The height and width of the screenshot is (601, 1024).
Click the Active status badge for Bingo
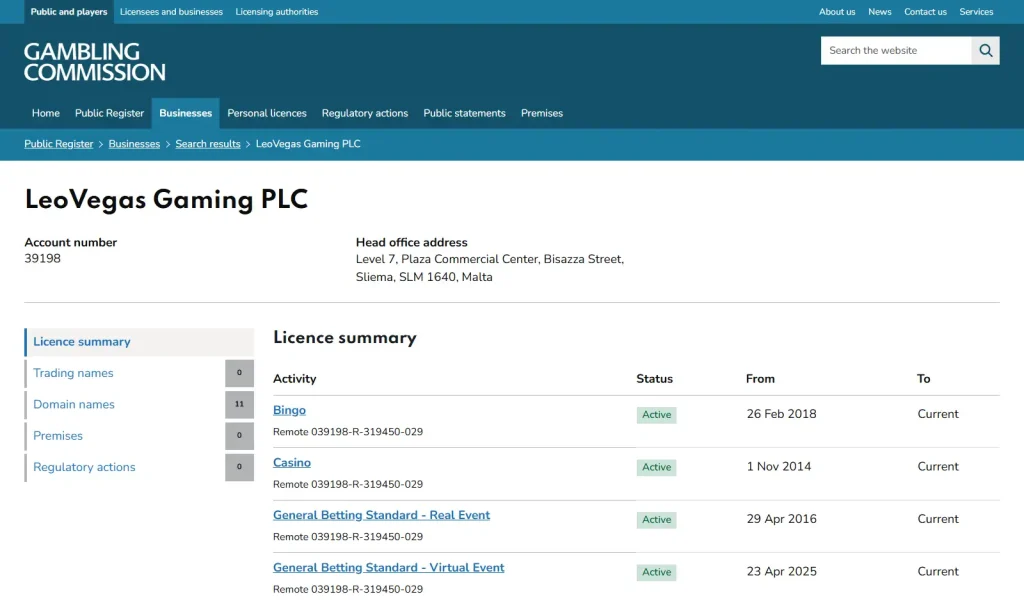click(x=656, y=415)
